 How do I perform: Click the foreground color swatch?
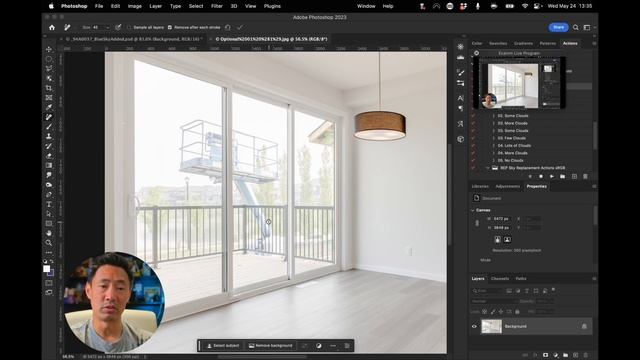pyautogui.click(x=47, y=269)
